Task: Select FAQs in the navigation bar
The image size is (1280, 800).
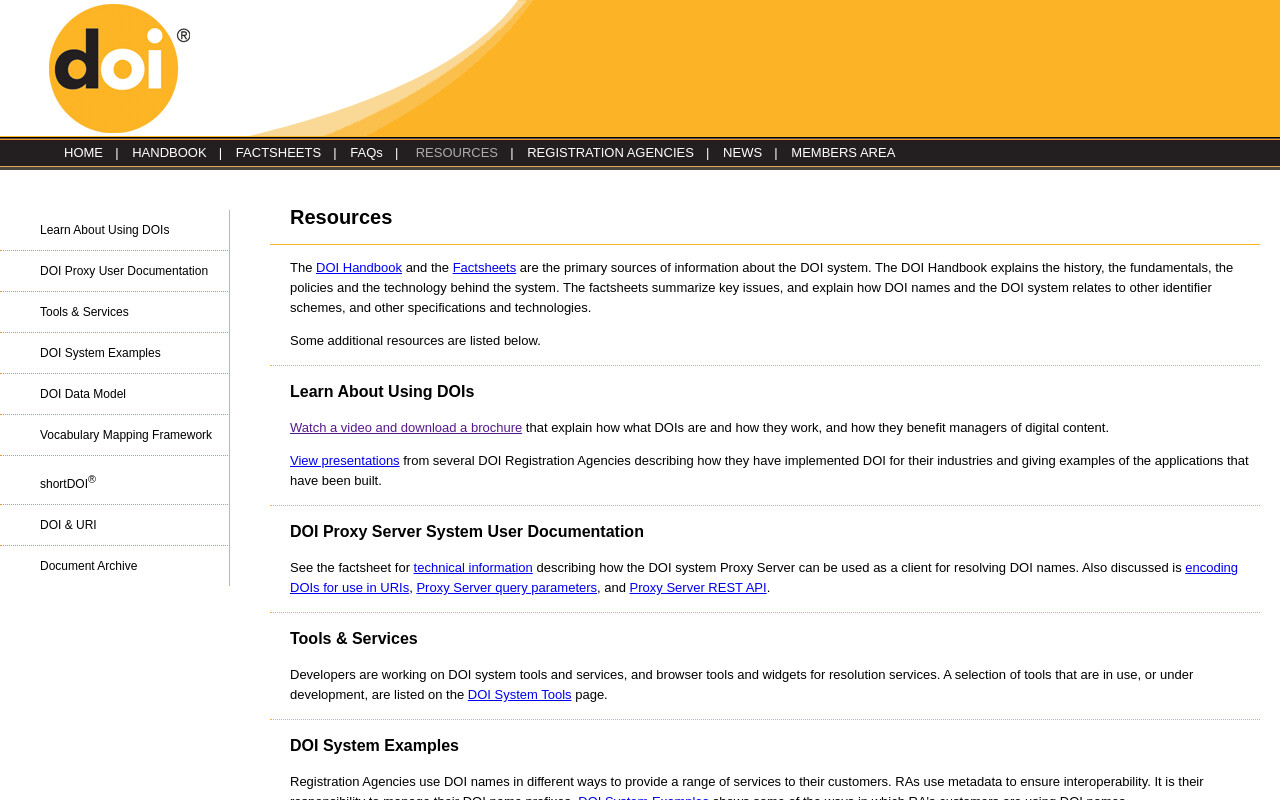Action: click(x=366, y=153)
